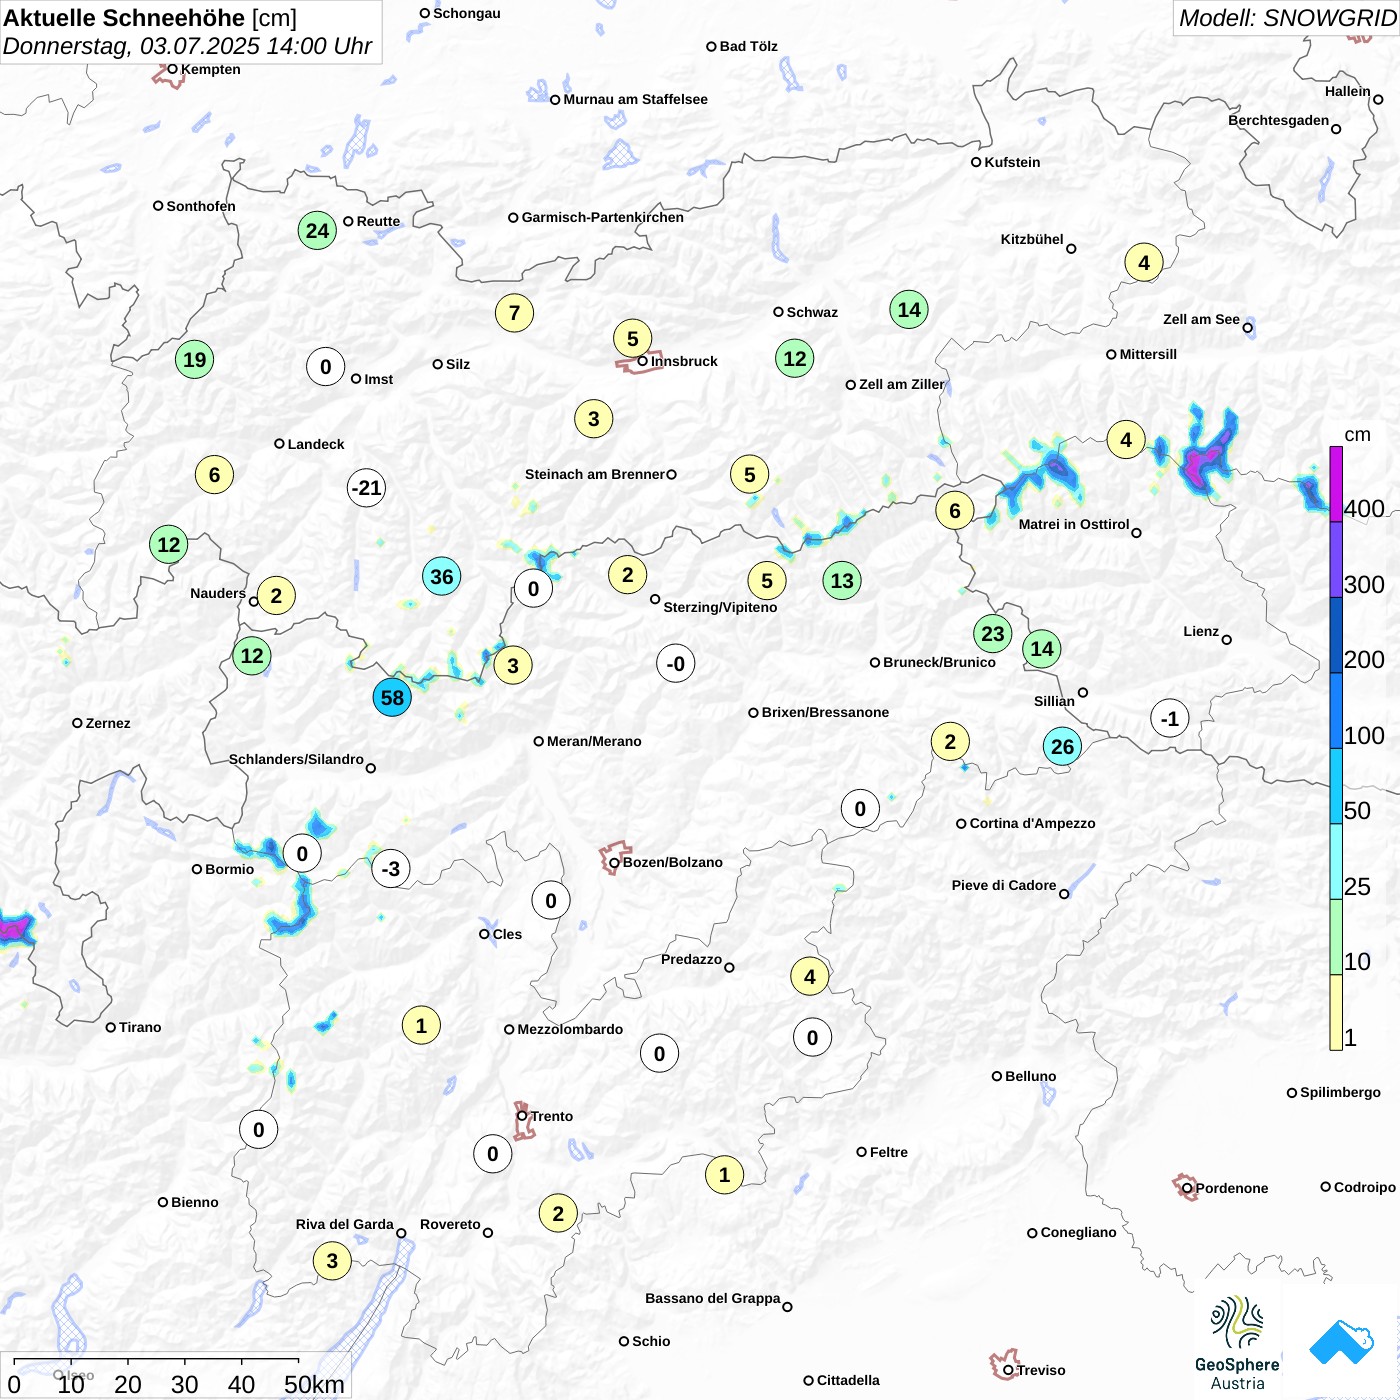Click the light cyan swatch between 25 and 50
This screenshot has height=1400, width=1400.
(x=1336, y=862)
